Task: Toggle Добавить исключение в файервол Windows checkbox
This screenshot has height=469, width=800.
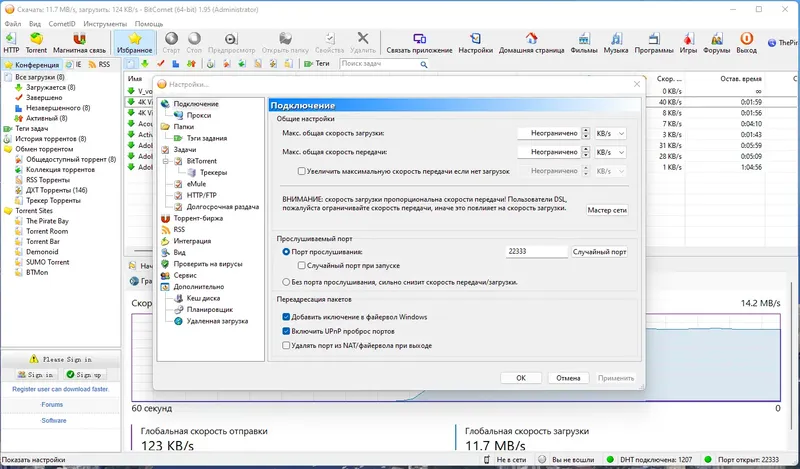Action: 286,317
